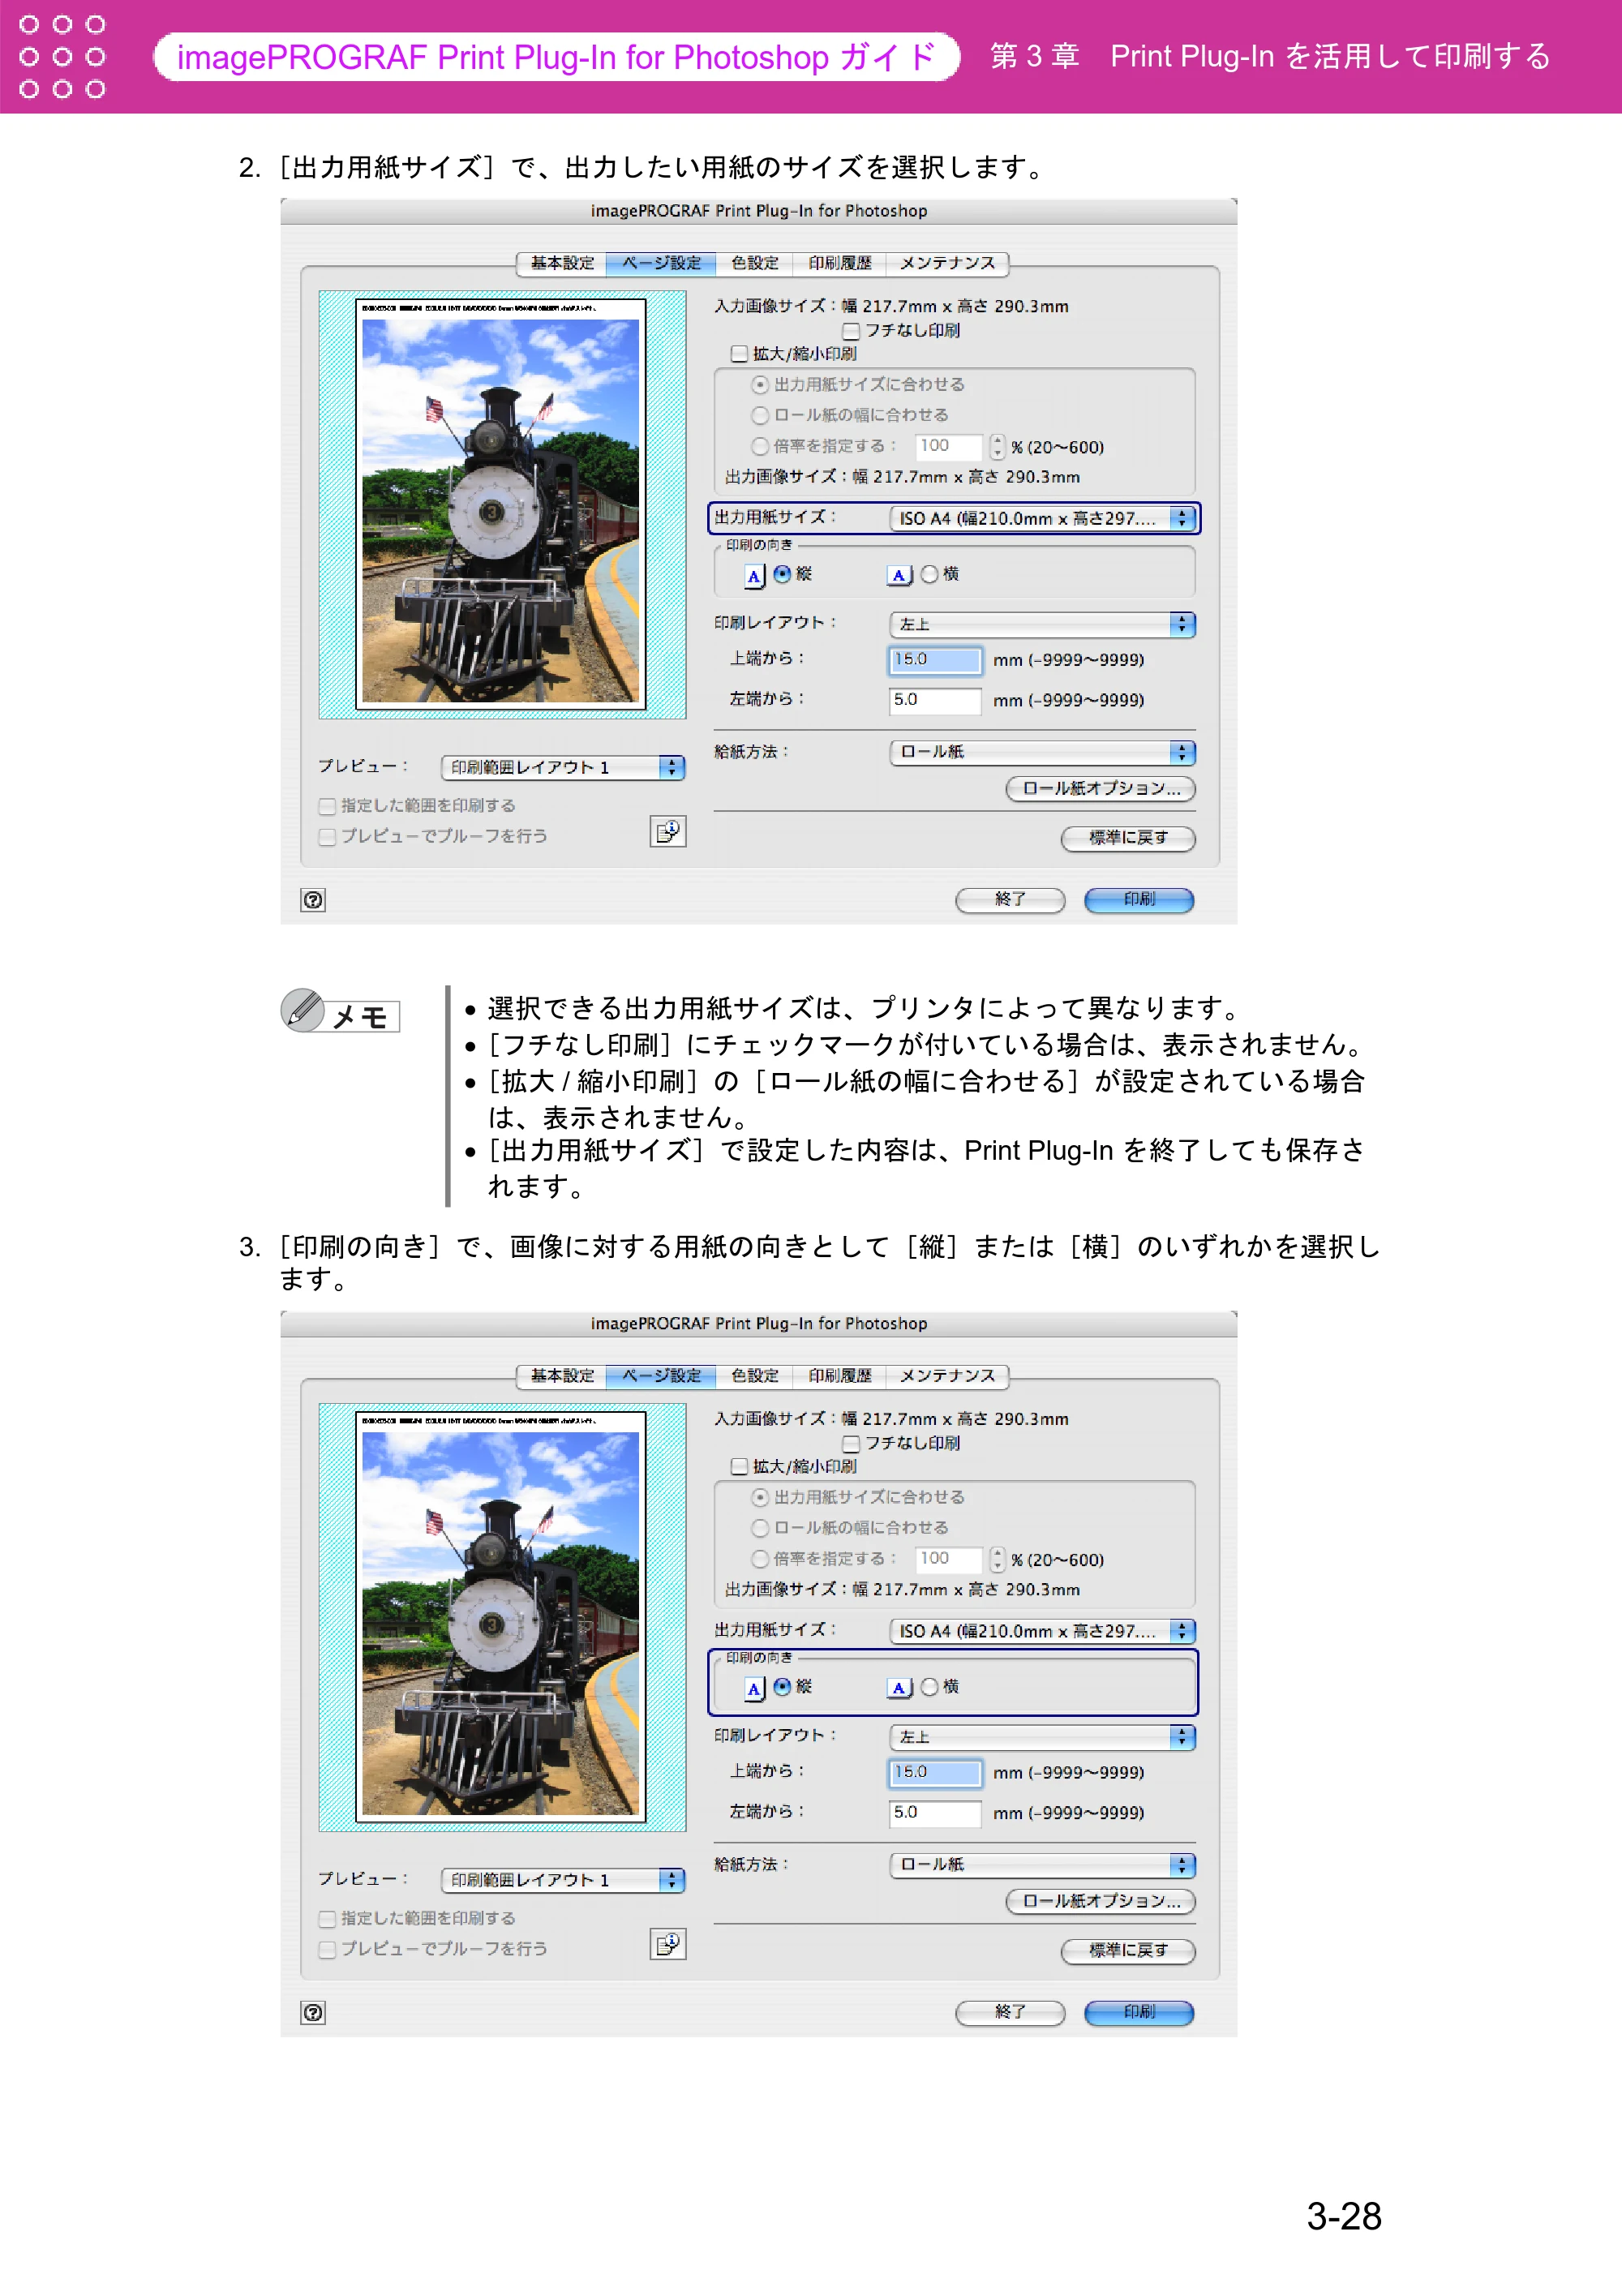Click 終了 button in upper dialog
This screenshot has height=2296, width=1622.
[x=1010, y=900]
